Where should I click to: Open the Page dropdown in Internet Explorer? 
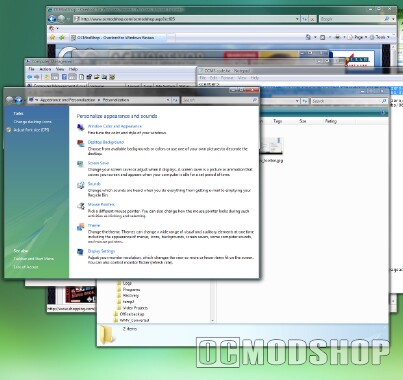point(357,37)
